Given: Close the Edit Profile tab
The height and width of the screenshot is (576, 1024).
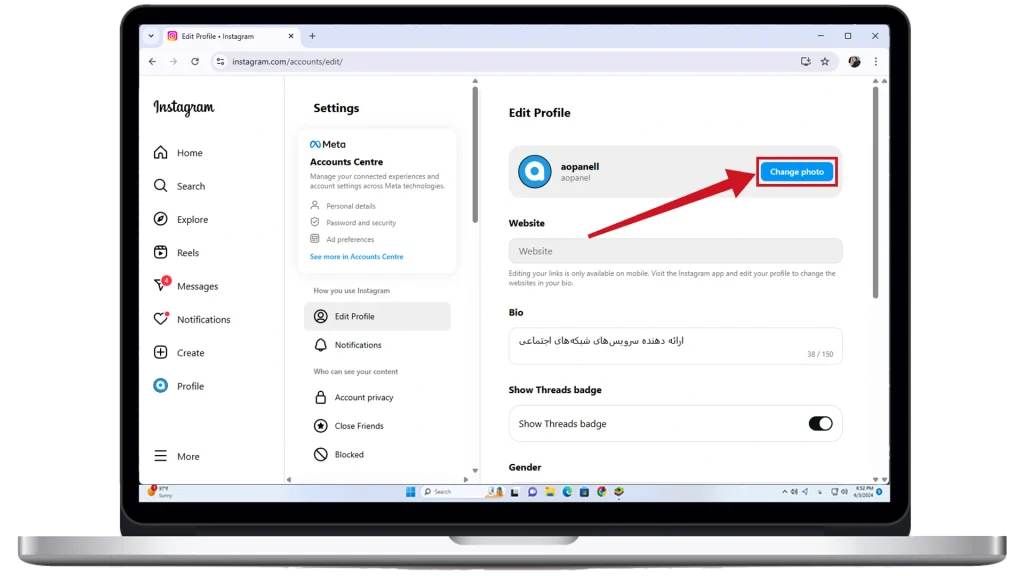Looking at the screenshot, I should 291,36.
